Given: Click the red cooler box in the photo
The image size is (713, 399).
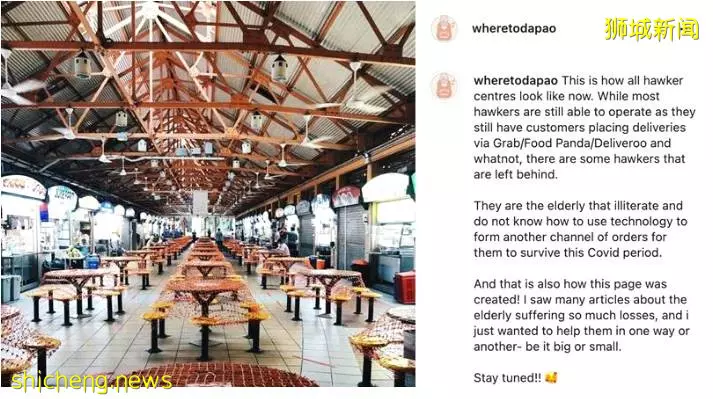Looking at the screenshot, I should click(405, 287).
